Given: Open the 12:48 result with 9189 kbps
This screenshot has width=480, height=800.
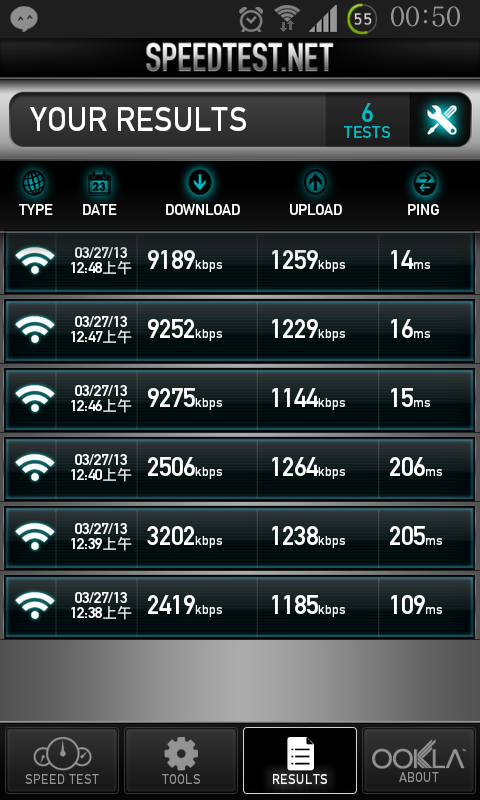Looking at the screenshot, I should coord(240,262).
